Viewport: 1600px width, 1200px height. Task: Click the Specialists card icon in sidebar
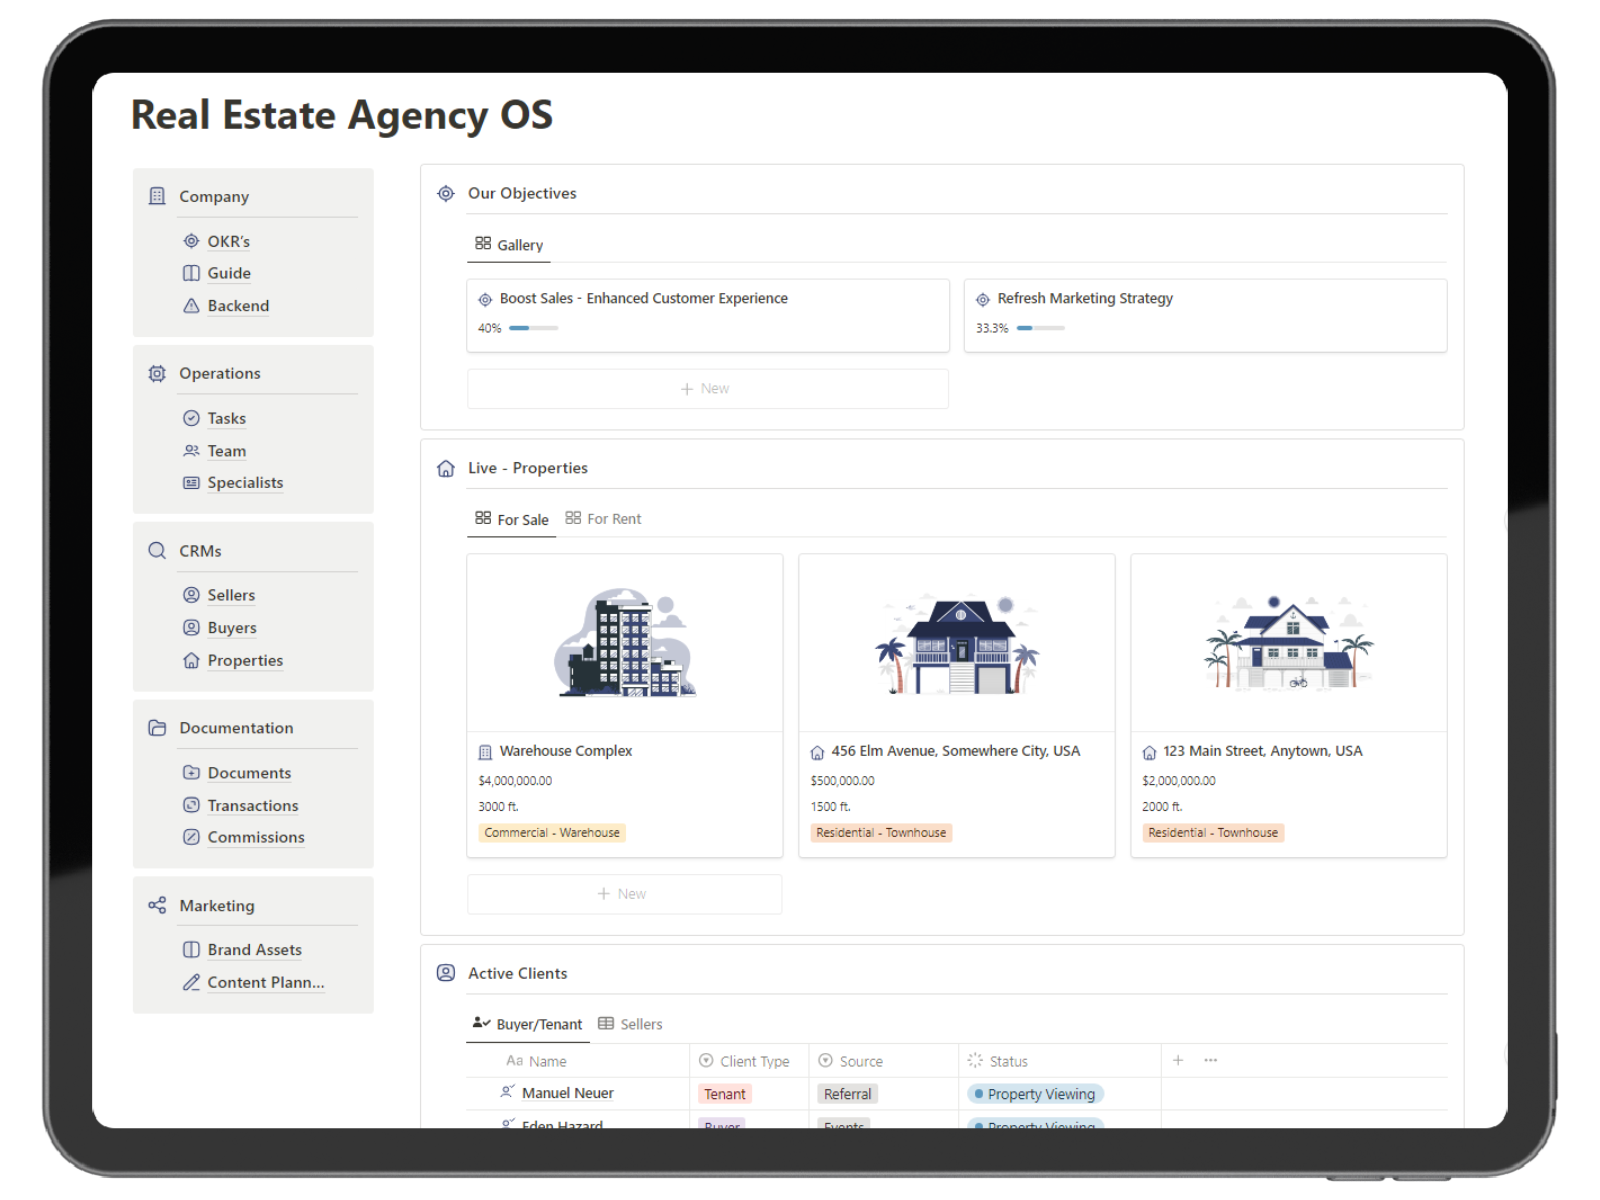191,483
